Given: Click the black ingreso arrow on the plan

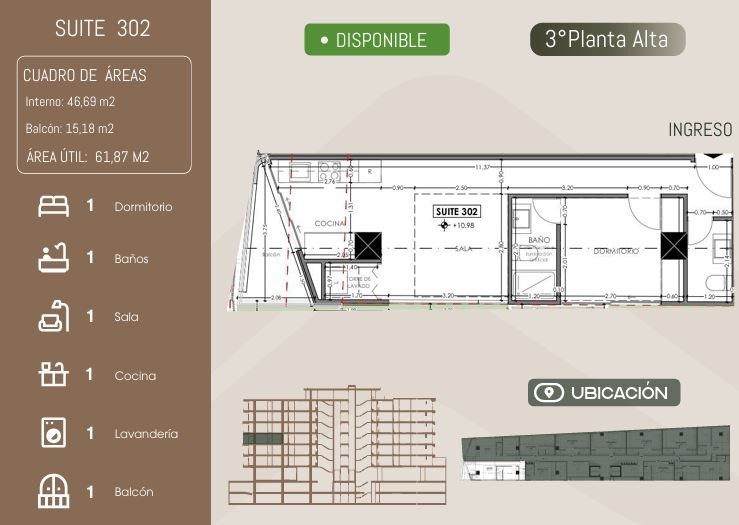Looking at the screenshot, I should 714,156.
